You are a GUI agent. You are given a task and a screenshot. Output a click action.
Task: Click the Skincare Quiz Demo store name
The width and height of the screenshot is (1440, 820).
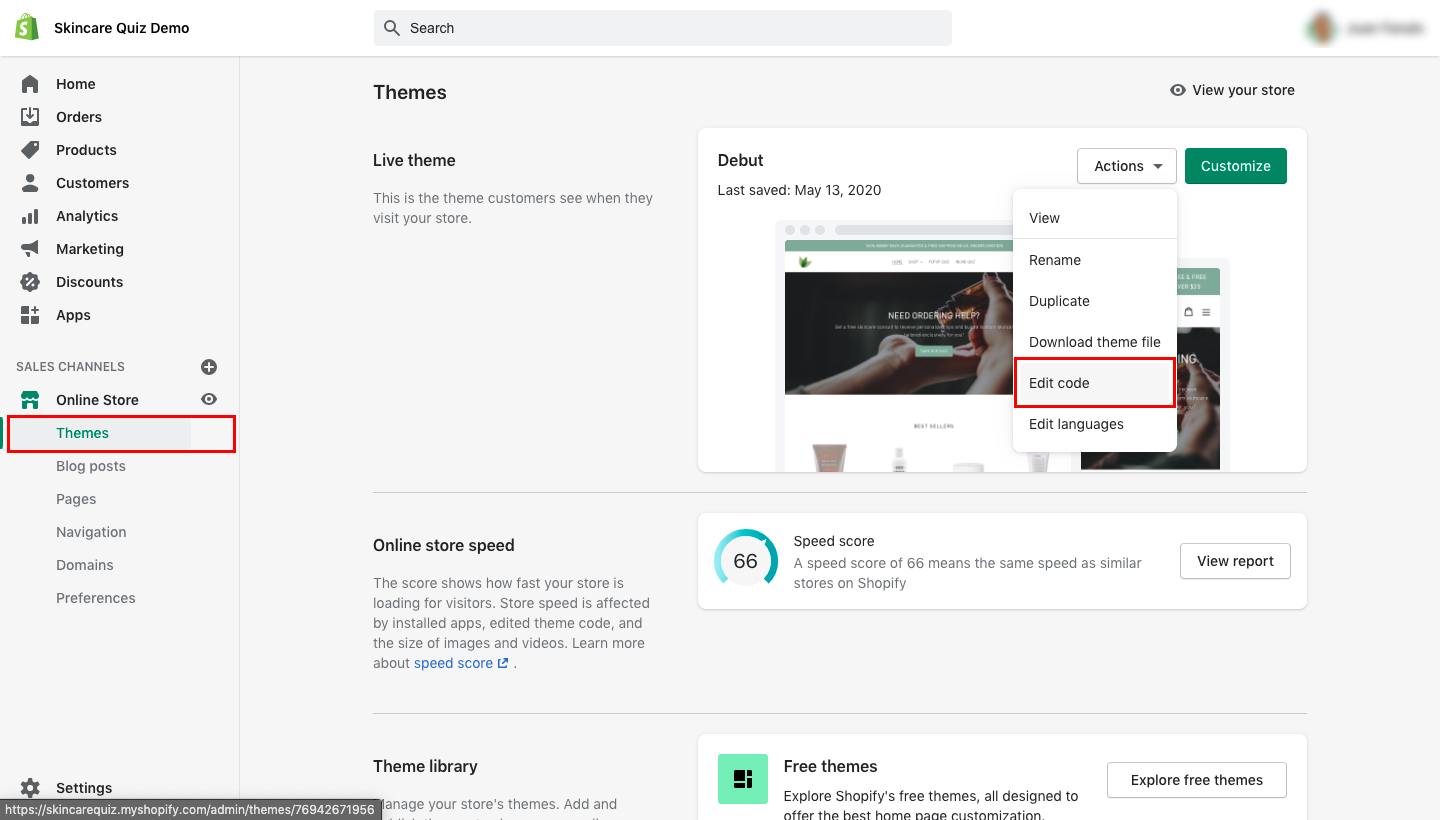point(122,28)
